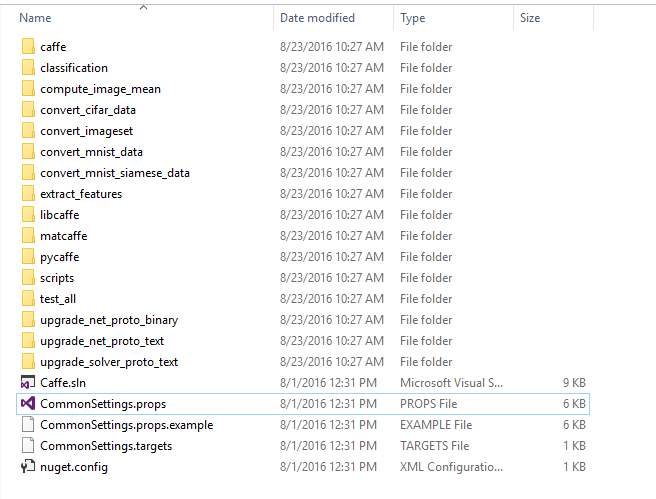Image resolution: width=656 pixels, height=499 pixels.
Task: Click the Caffe.sln Visual Studio solution icon
Action: pyautogui.click(x=28, y=382)
